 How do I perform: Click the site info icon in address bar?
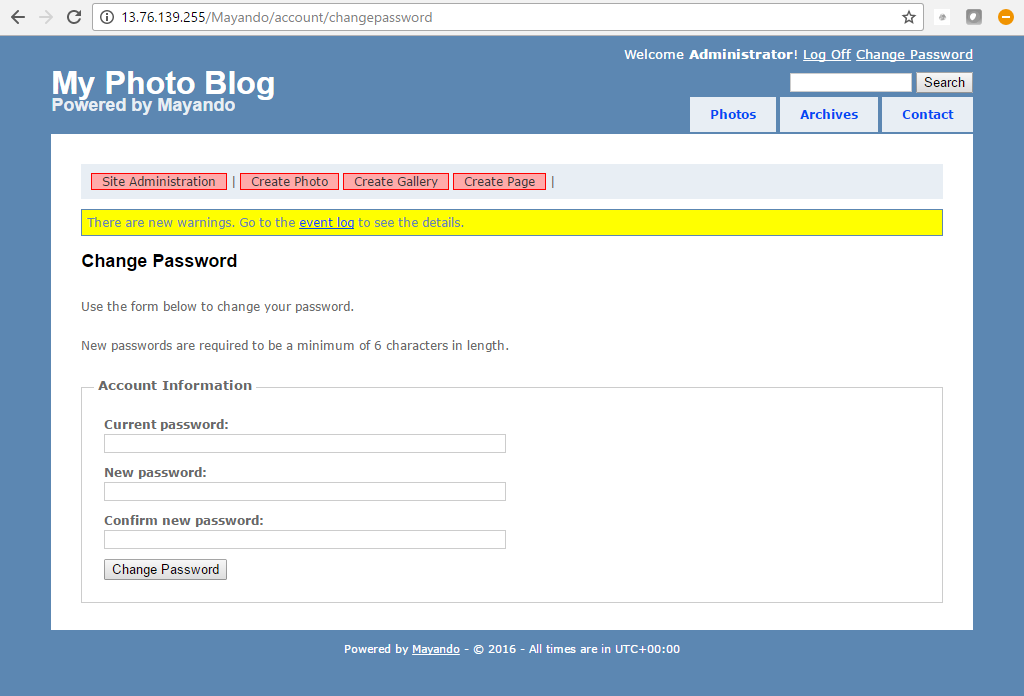[108, 17]
